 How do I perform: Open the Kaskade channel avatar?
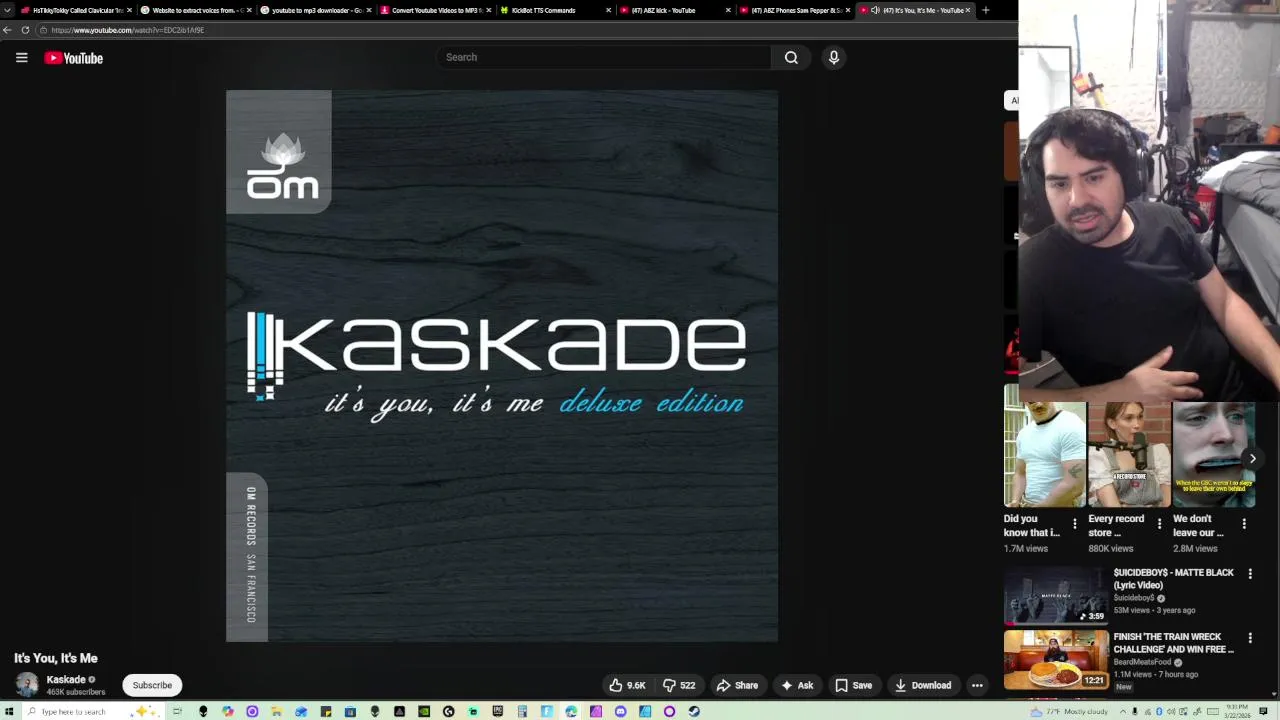(x=27, y=685)
